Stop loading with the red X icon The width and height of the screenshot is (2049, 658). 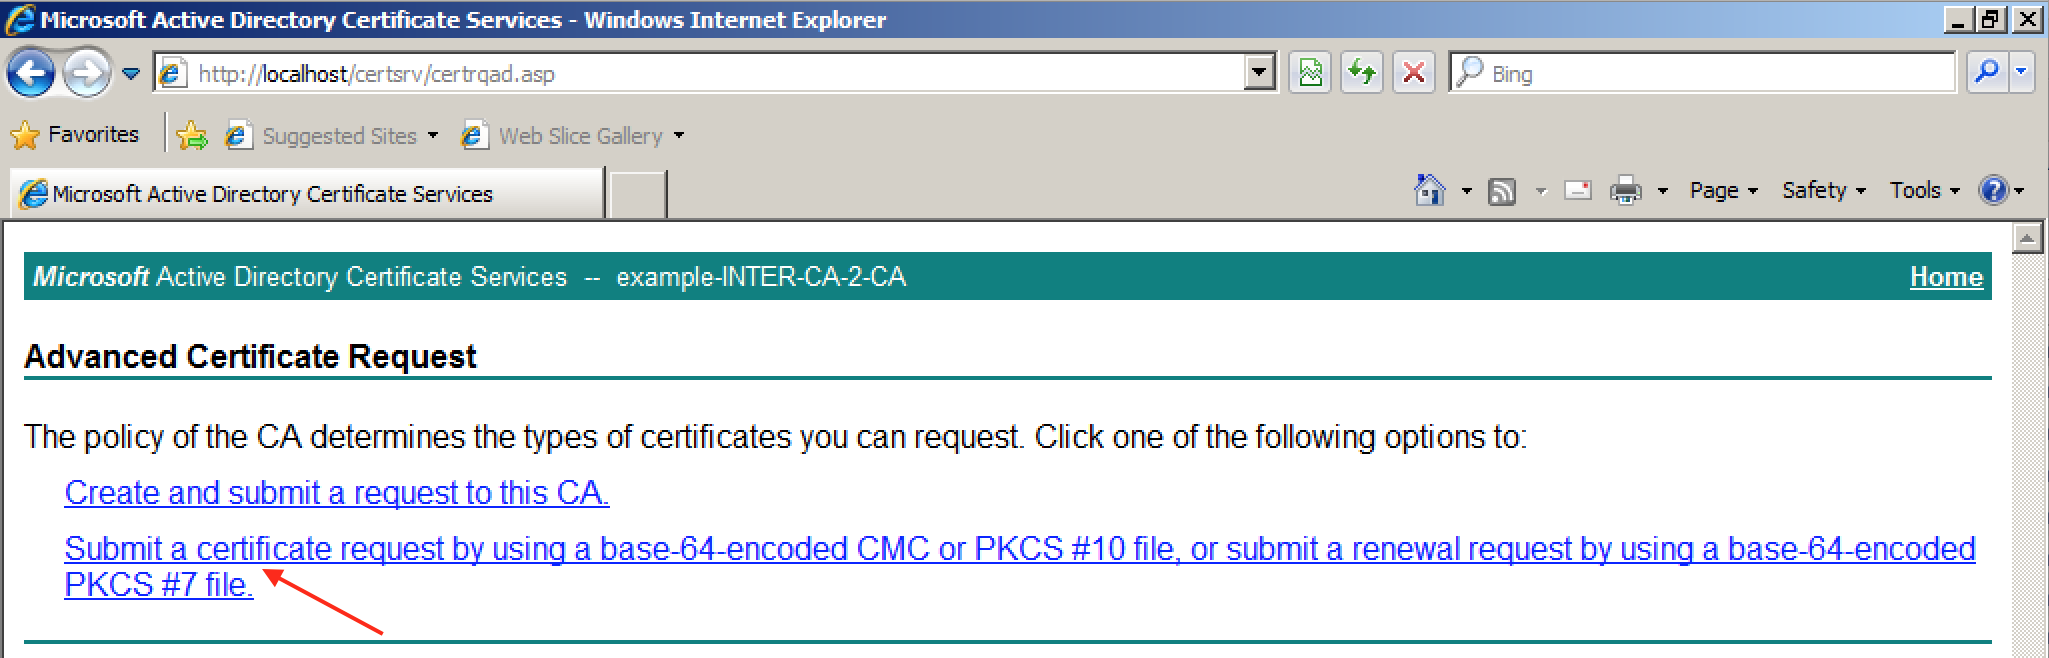[1413, 73]
